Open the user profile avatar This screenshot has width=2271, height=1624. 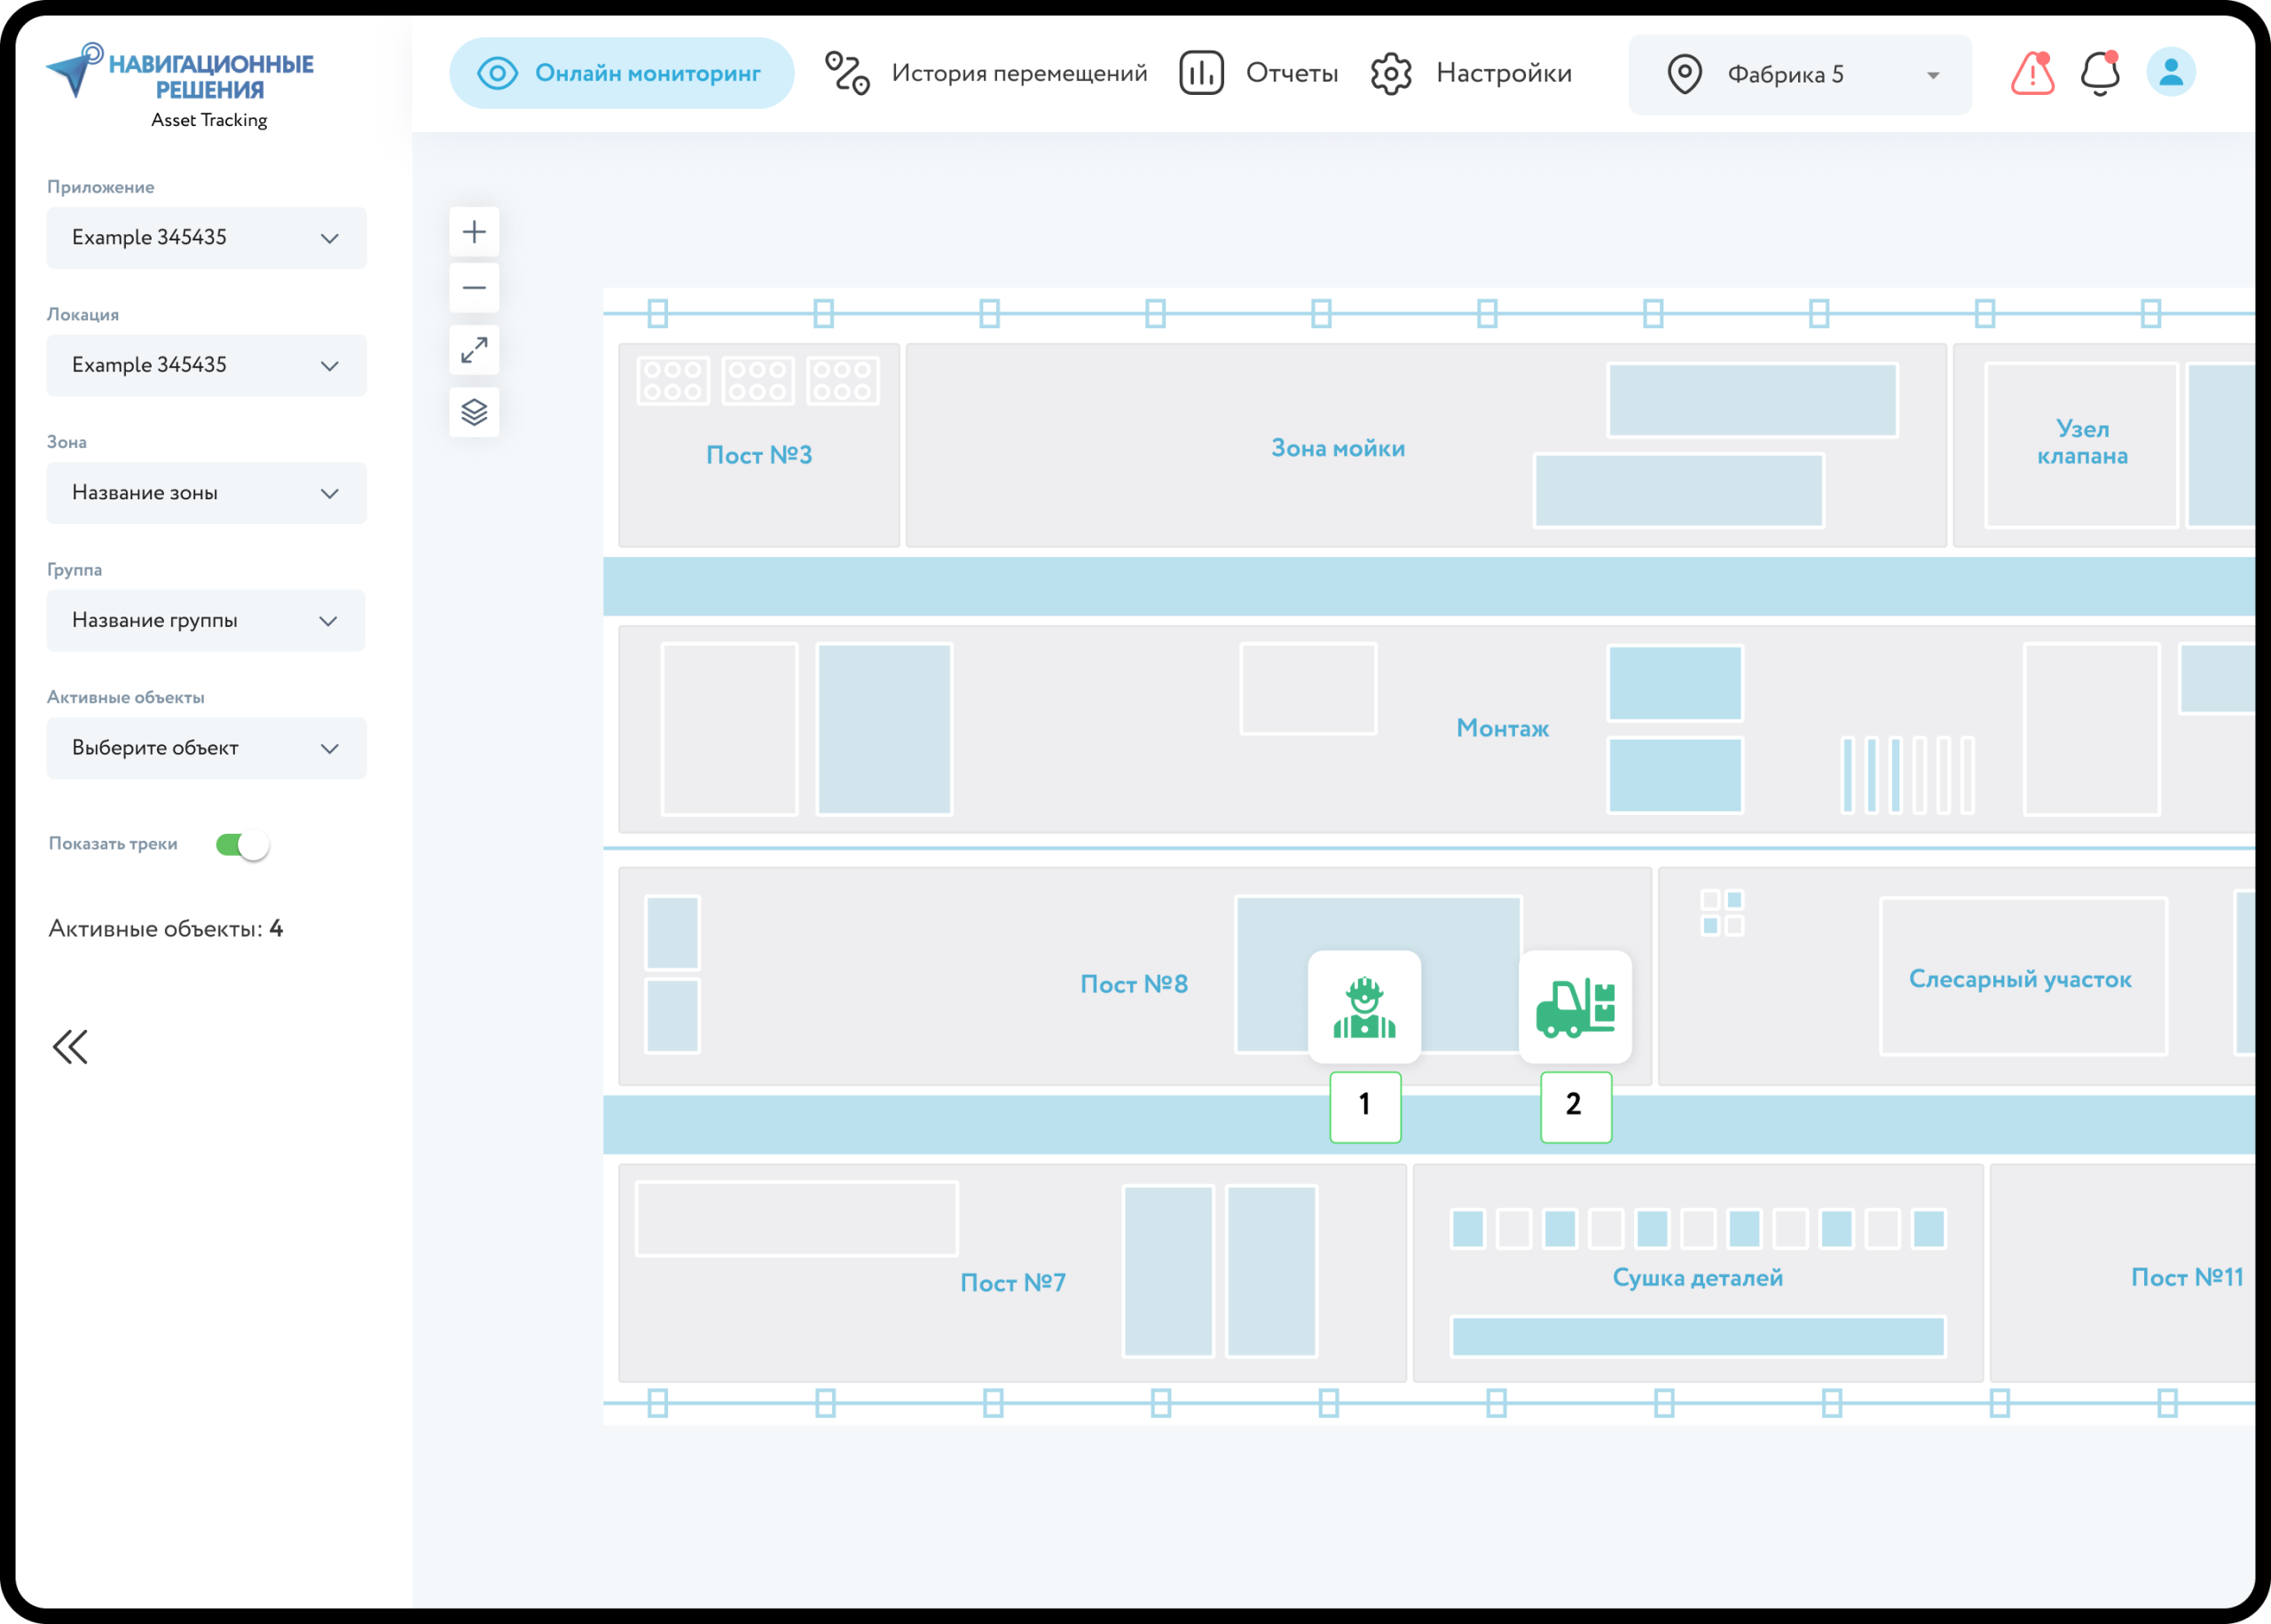point(2170,72)
